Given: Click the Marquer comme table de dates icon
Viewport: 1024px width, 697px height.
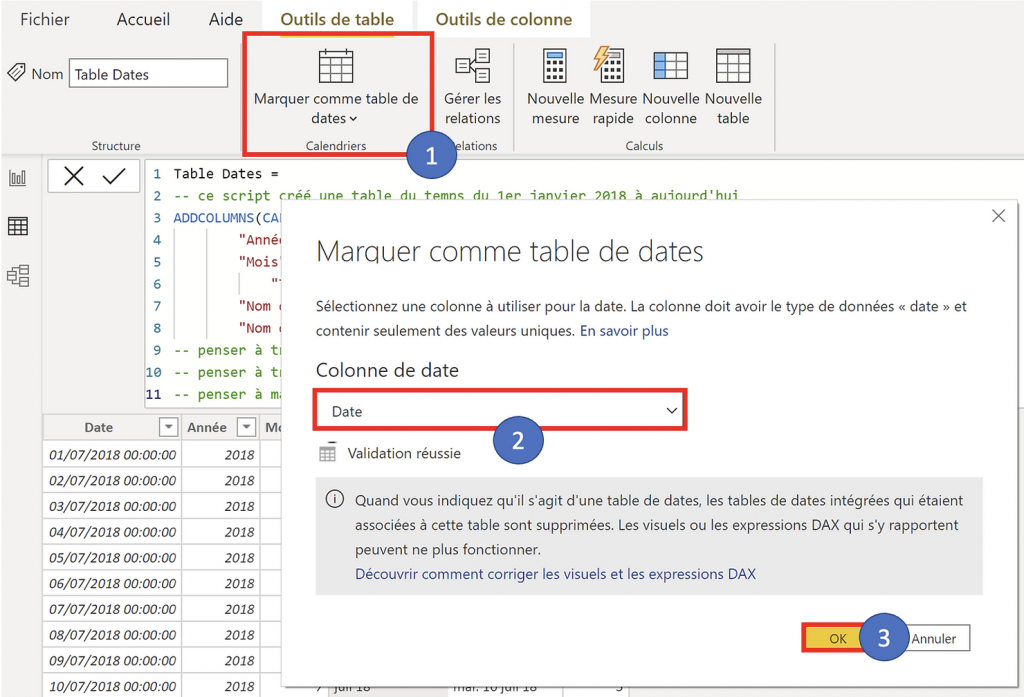Looking at the screenshot, I should (336, 67).
